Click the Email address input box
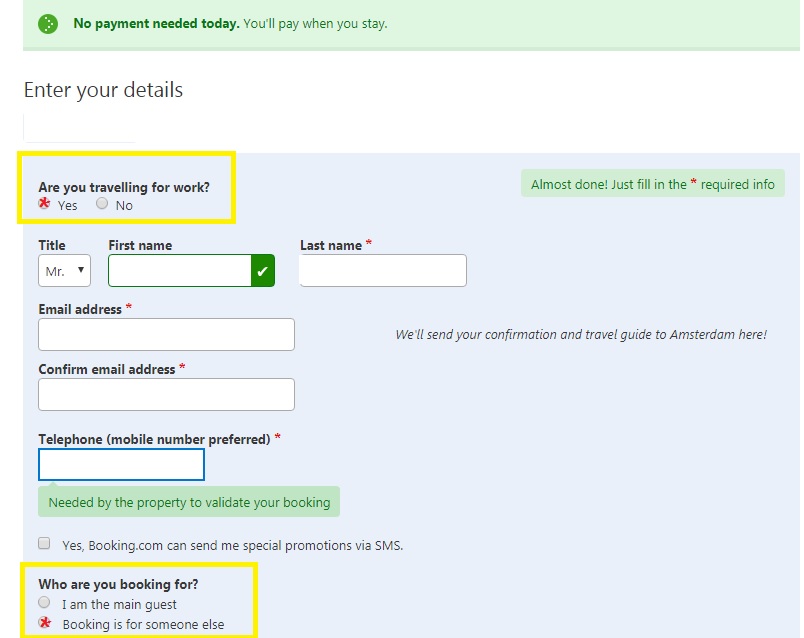 tap(166, 335)
